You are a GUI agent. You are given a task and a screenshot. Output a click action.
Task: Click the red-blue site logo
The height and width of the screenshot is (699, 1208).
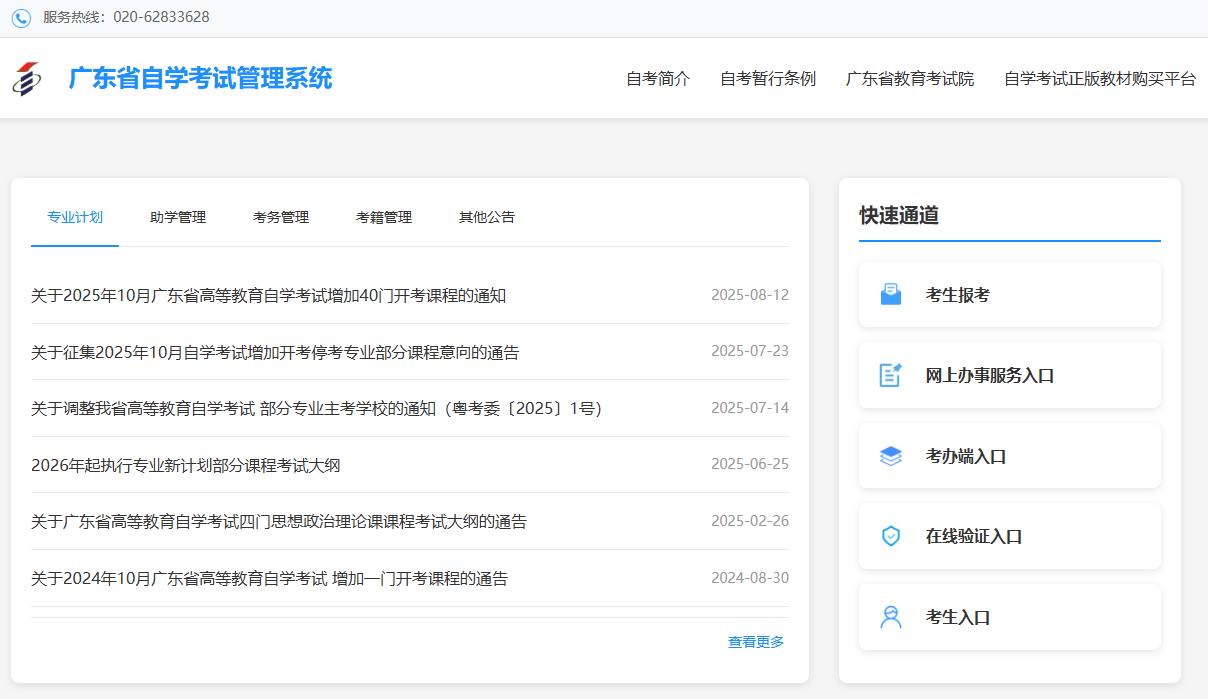pos(27,79)
